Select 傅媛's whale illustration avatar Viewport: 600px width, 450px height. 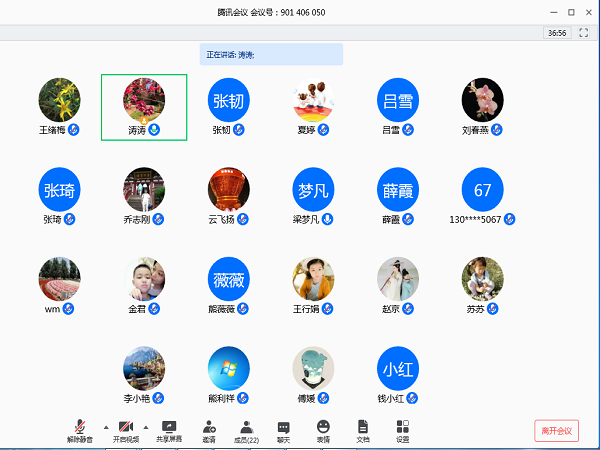(x=313, y=368)
